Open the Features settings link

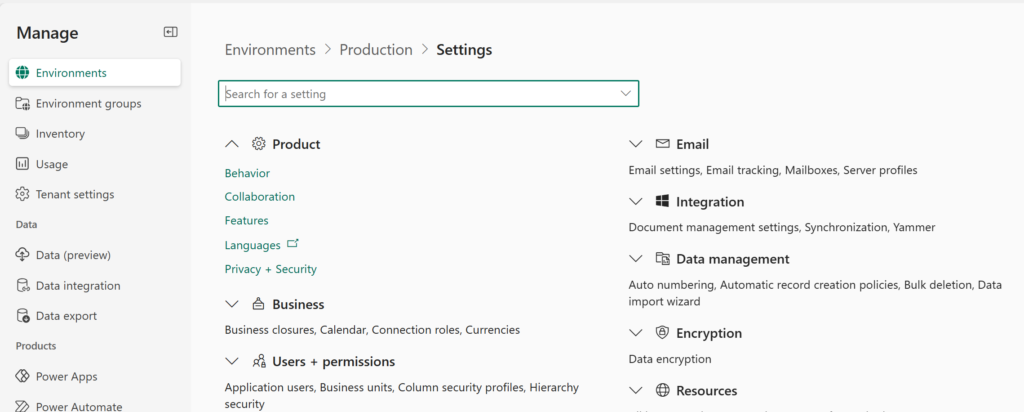(246, 221)
